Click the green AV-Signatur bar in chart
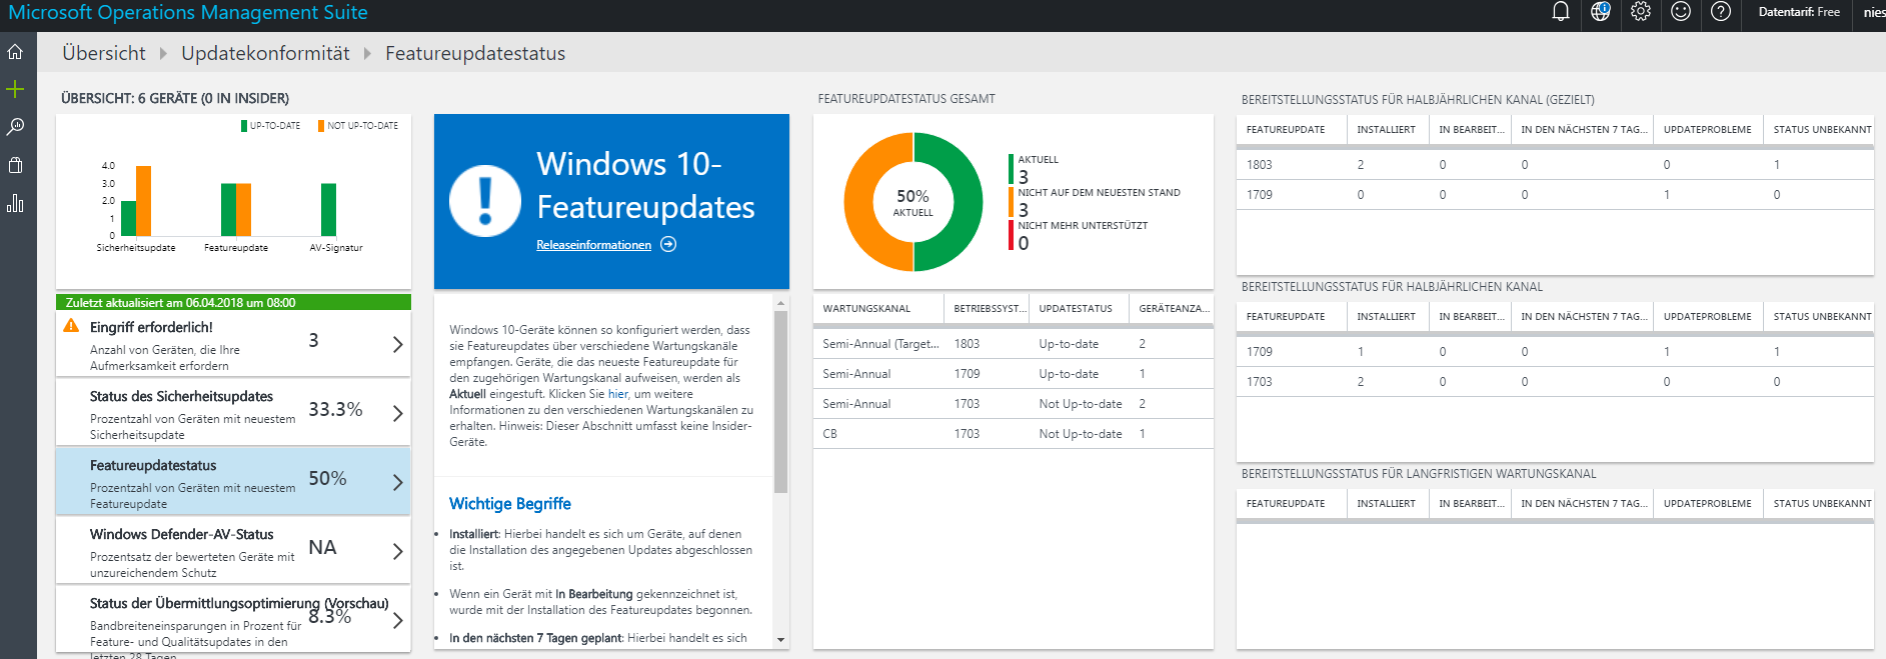 pos(328,210)
